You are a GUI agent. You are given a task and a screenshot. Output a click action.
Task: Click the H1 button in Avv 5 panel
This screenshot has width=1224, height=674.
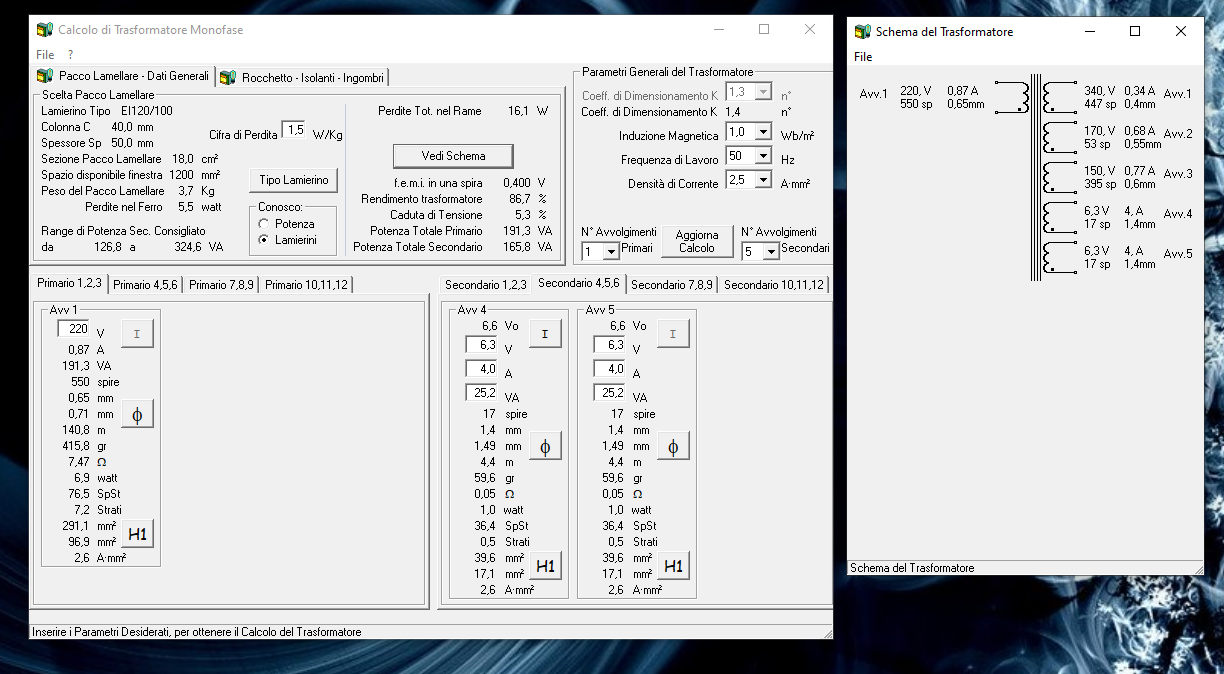pos(673,566)
